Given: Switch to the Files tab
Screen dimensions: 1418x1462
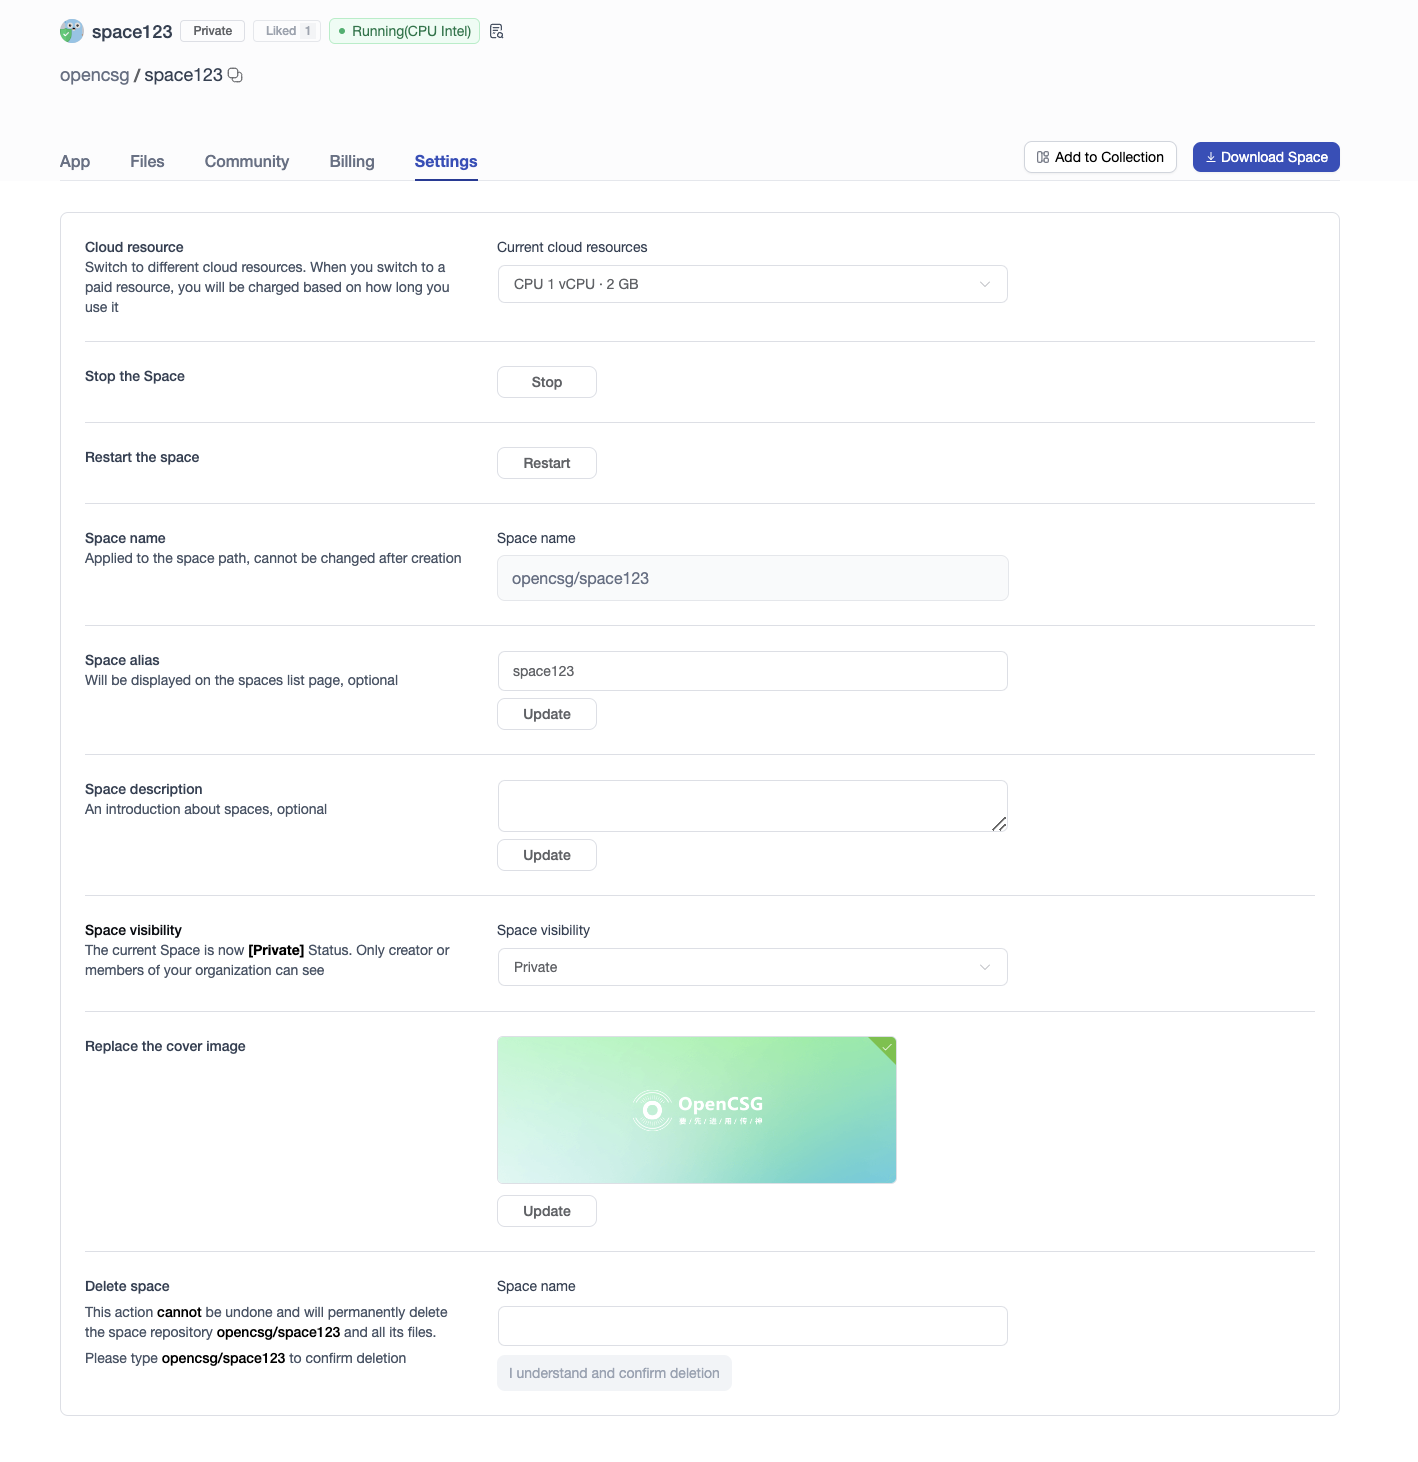Looking at the screenshot, I should coord(146,161).
